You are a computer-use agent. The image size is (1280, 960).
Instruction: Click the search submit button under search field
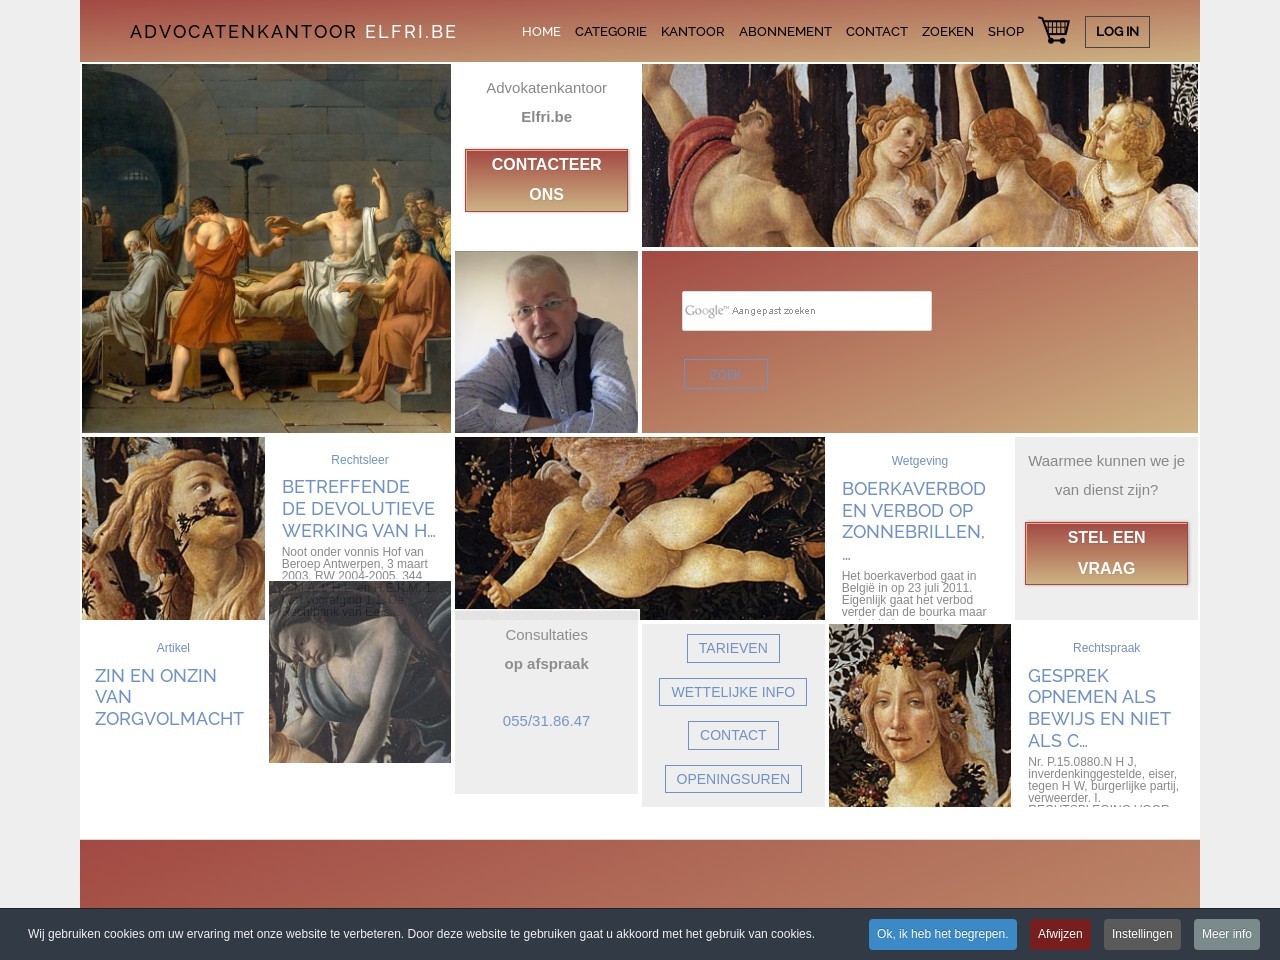(x=726, y=374)
